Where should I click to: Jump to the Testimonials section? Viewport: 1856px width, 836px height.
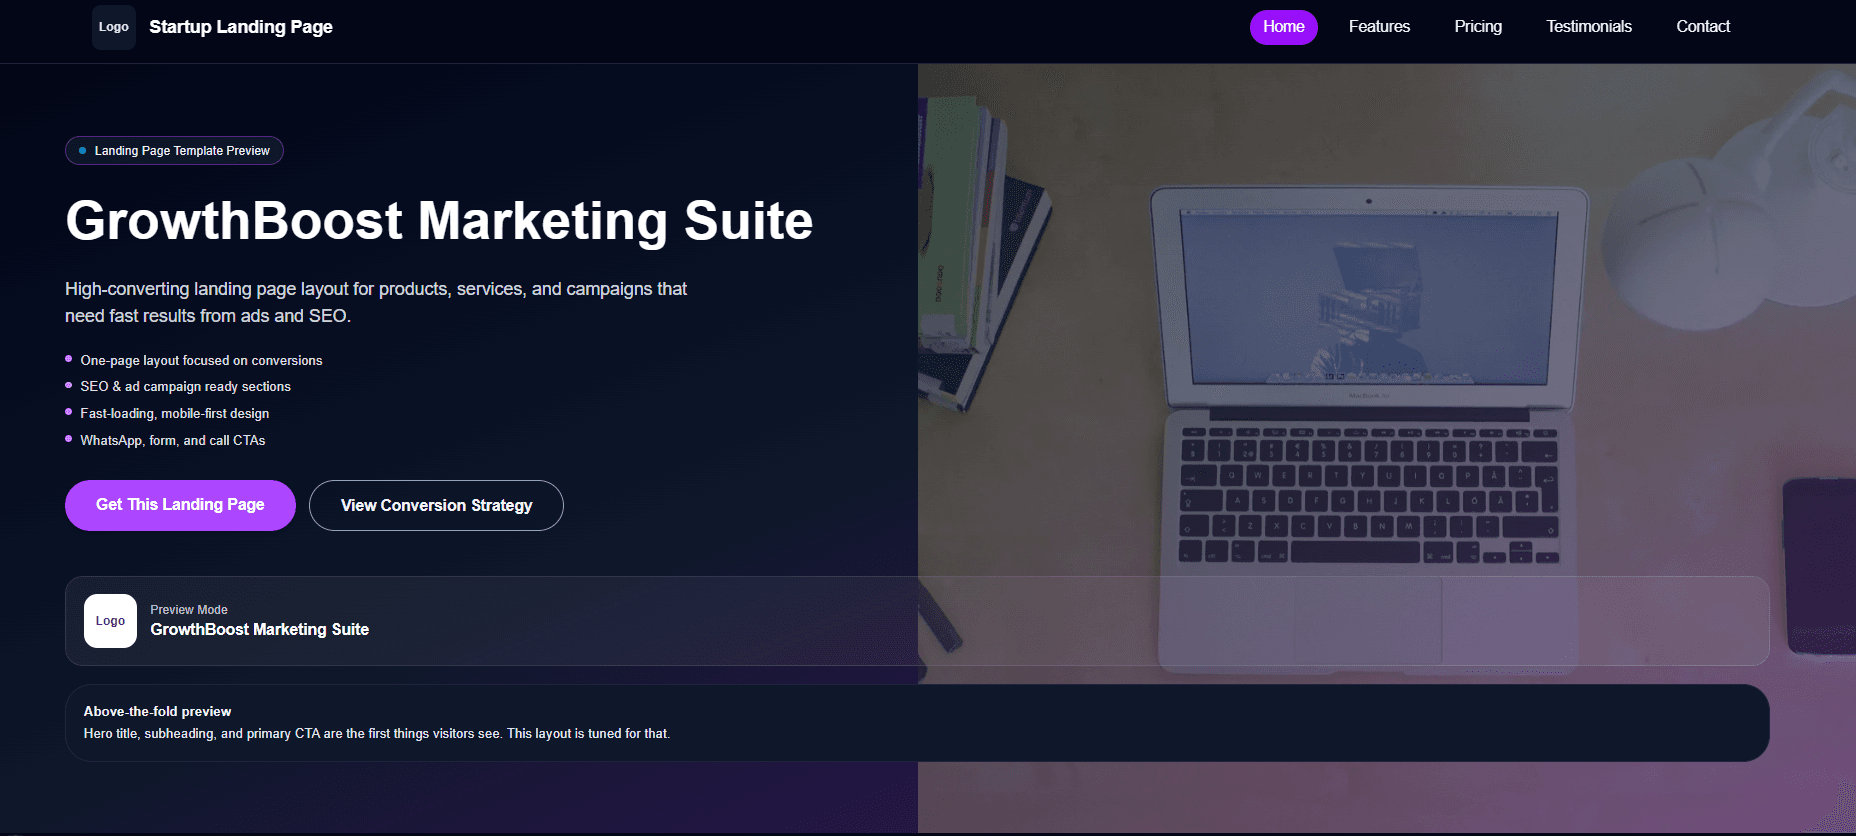click(x=1589, y=27)
